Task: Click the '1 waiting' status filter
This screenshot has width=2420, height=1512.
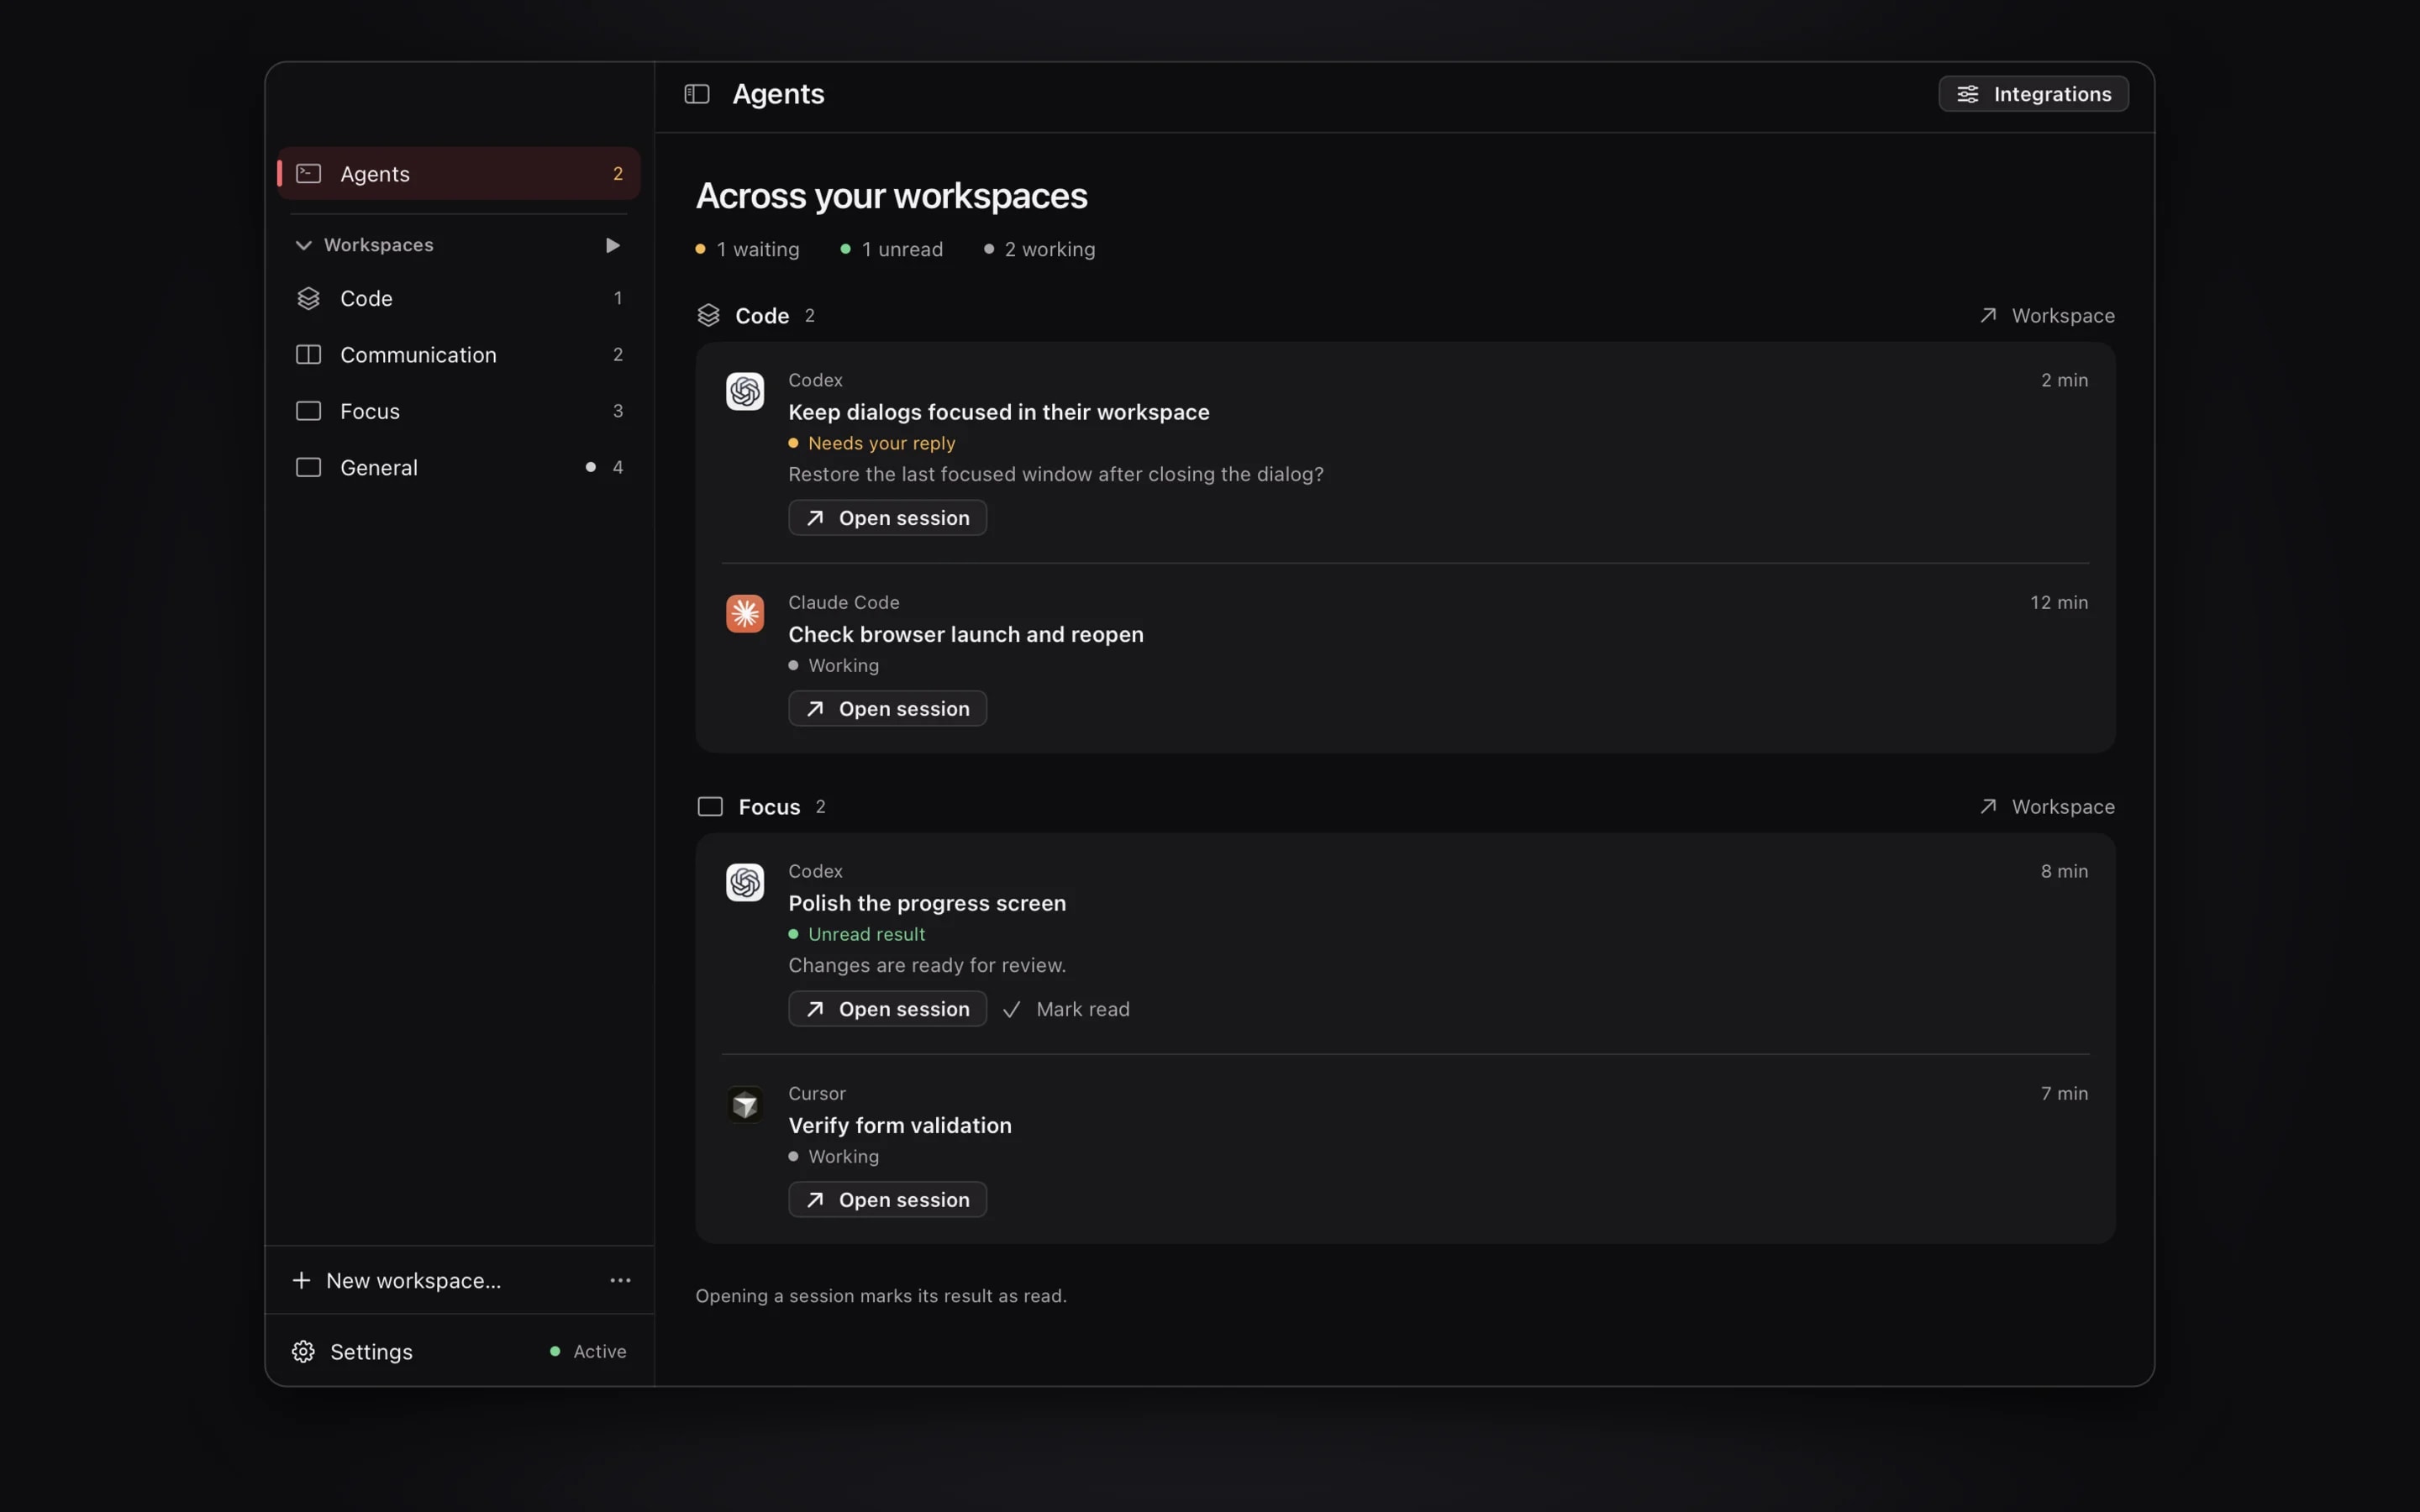Action: click(x=747, y=249)
